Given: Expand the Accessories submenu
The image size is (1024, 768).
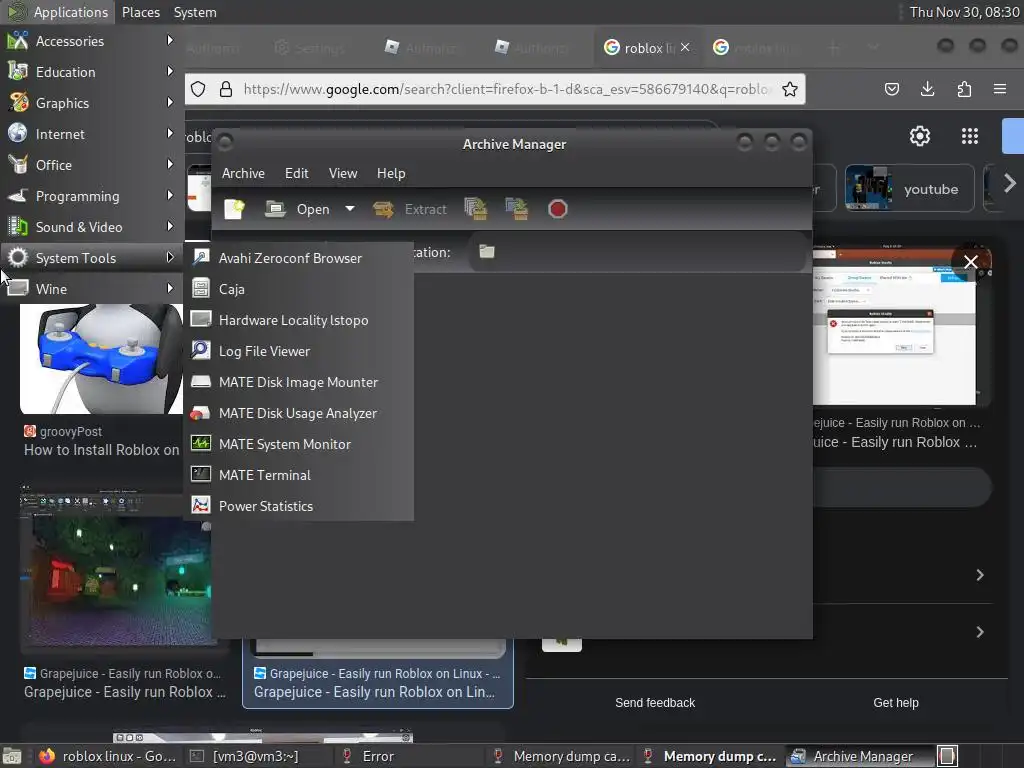Looking at the screenshot, I should click(91, 40).
